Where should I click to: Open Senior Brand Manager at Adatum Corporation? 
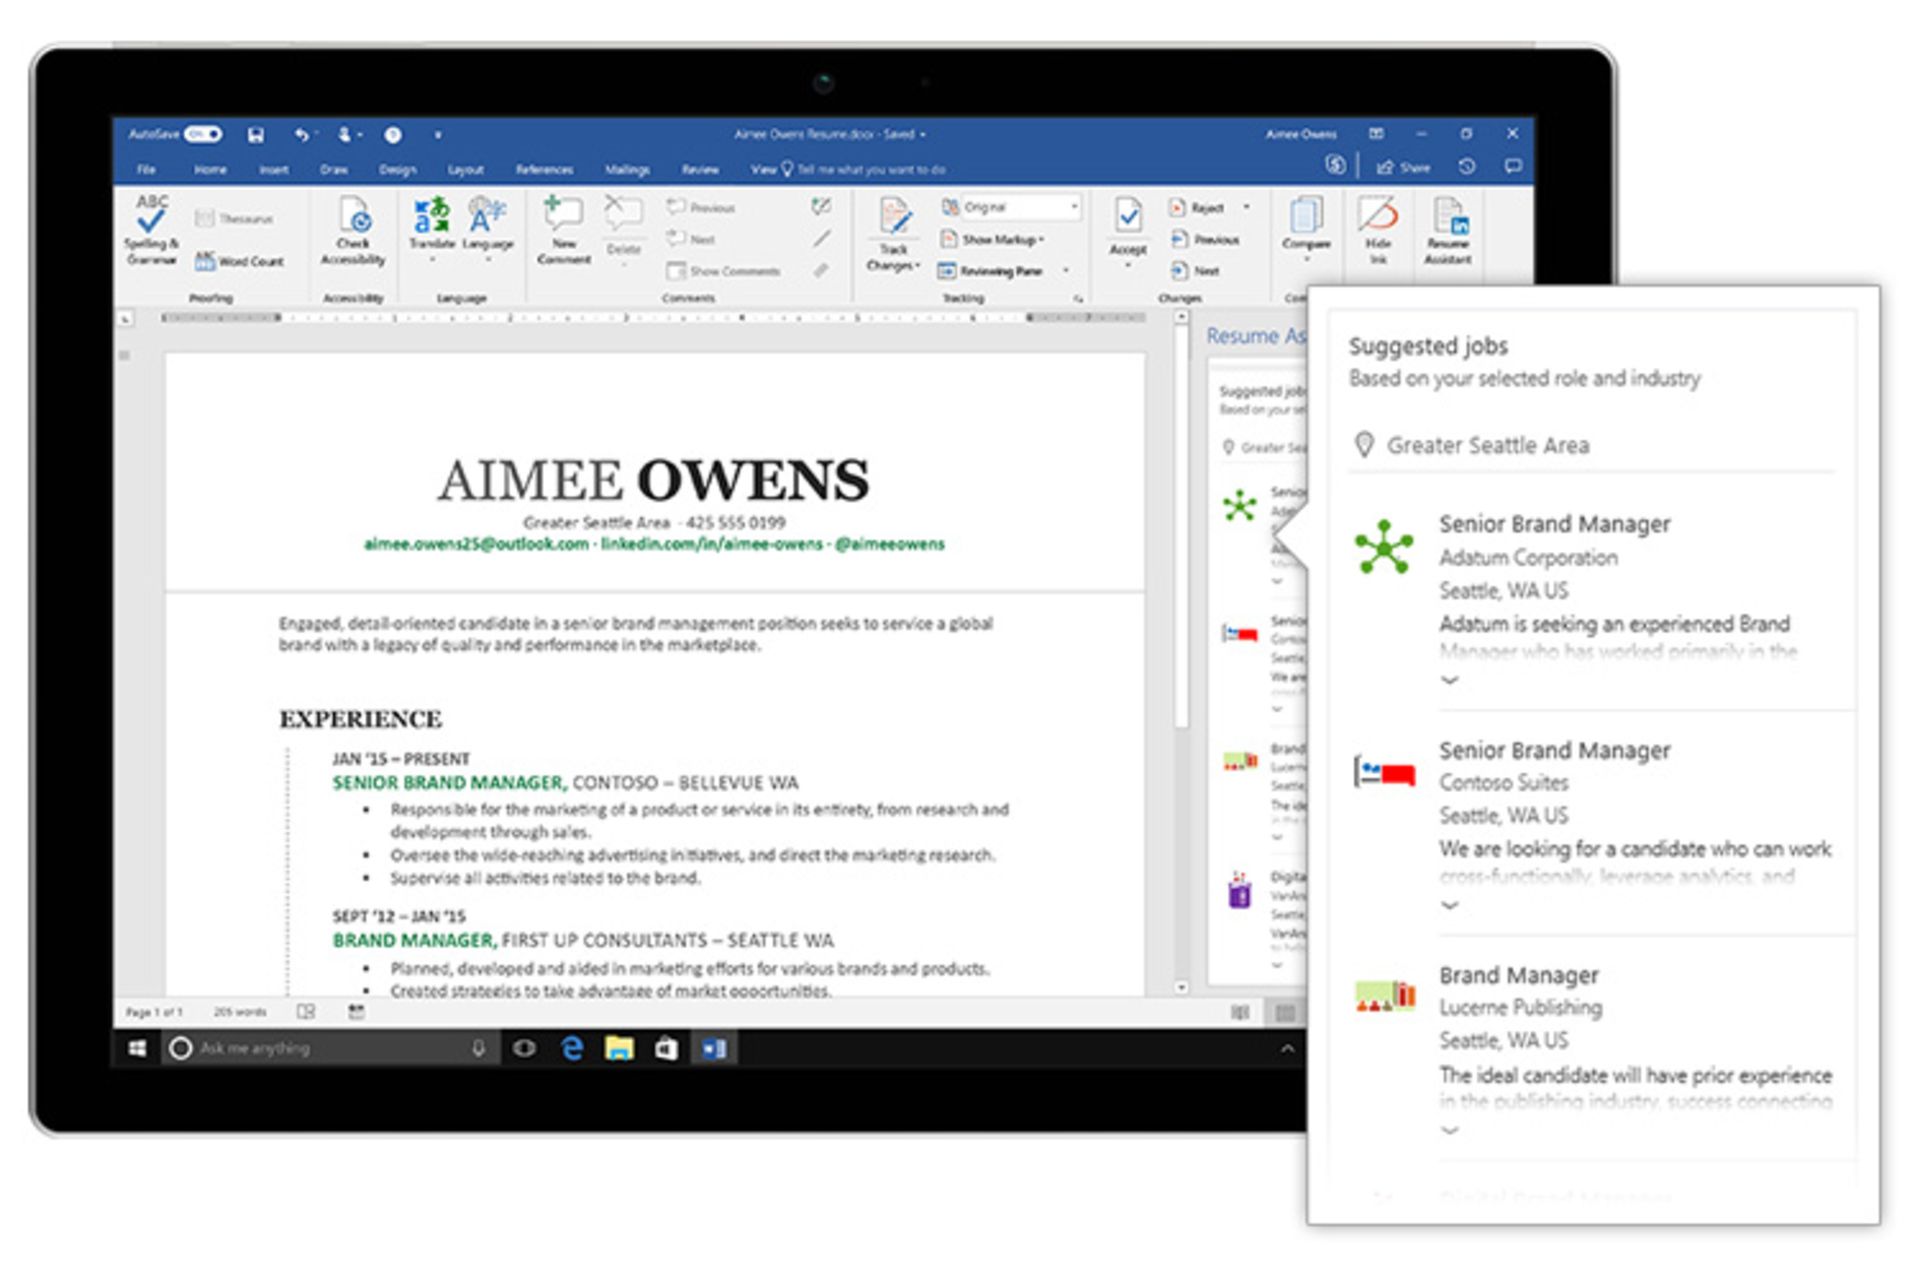[1554, 524]
